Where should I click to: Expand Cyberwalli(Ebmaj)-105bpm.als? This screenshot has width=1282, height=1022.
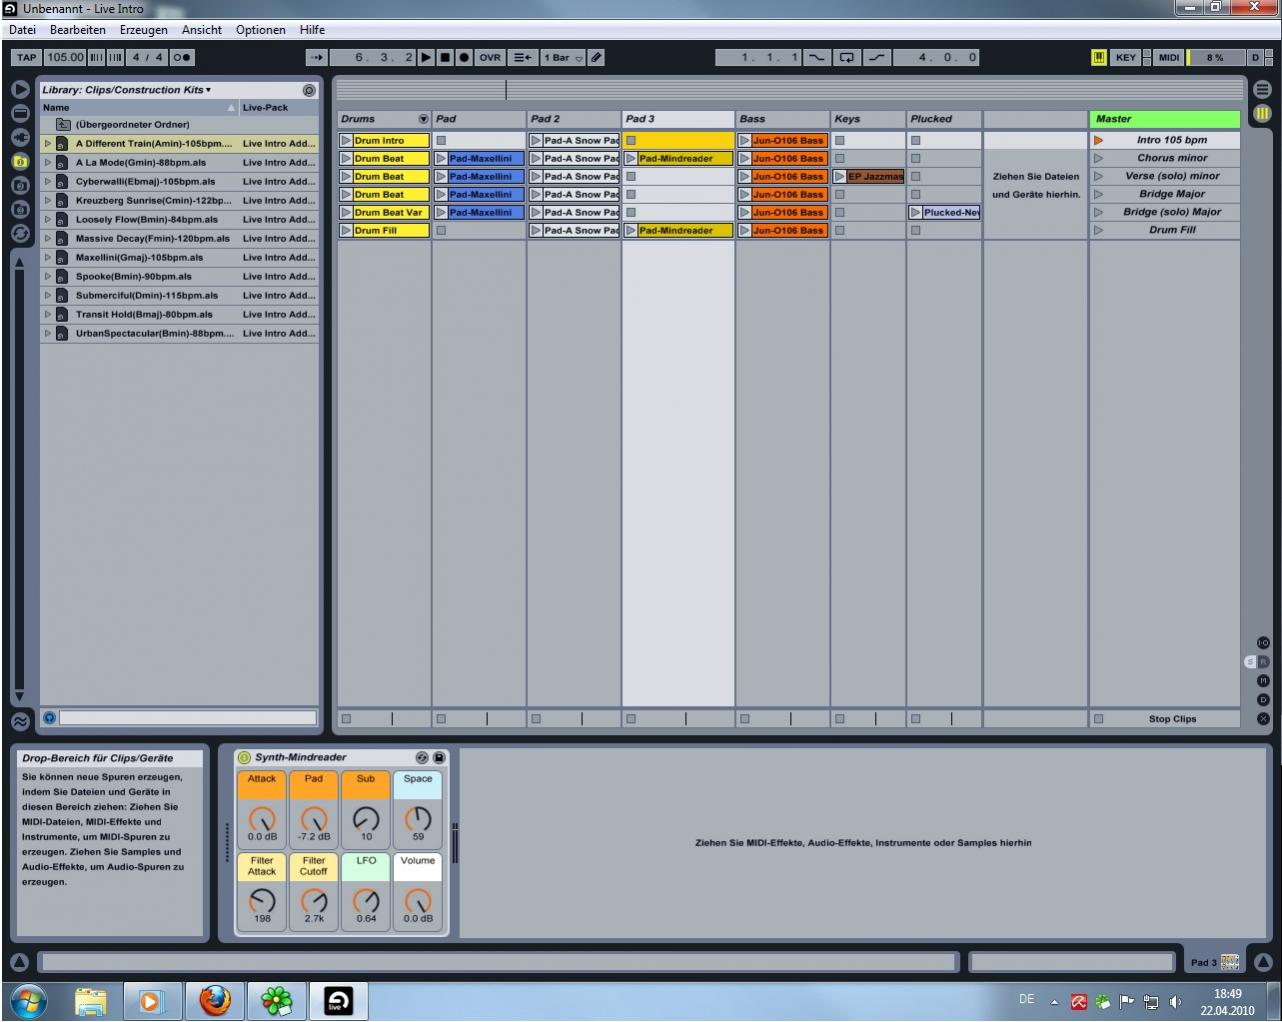(47, 182)
